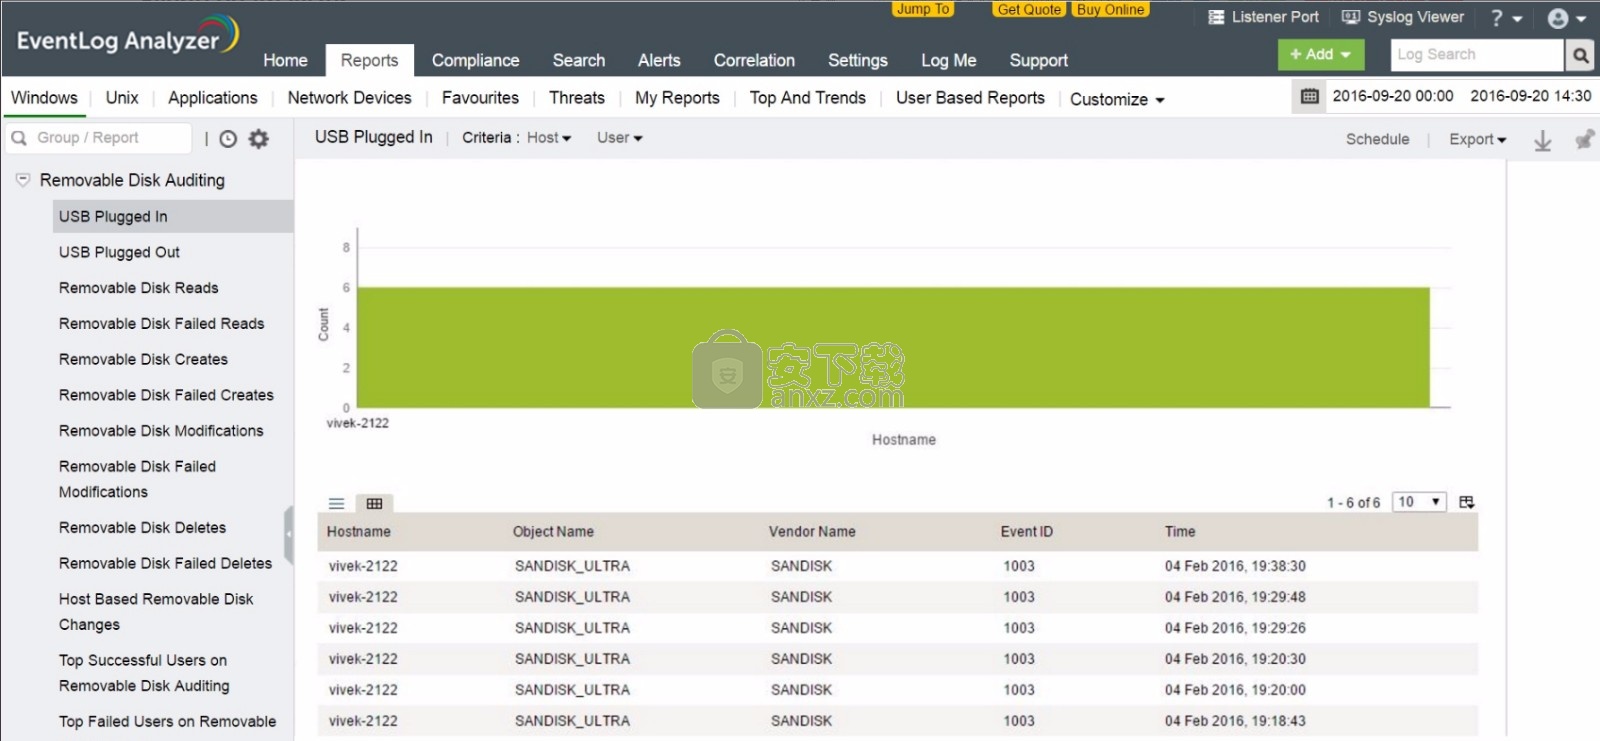Switch to the Search tab
The image size is (1600, 741).
coord(579,60)
